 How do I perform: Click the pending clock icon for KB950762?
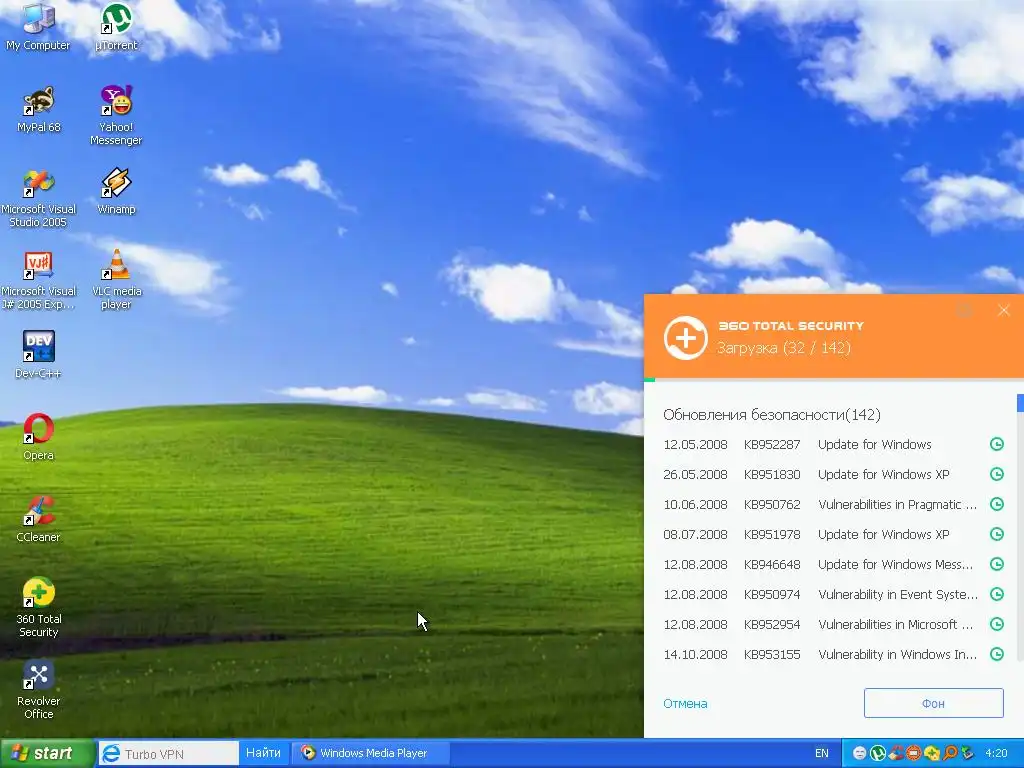(x=997, y=504)
